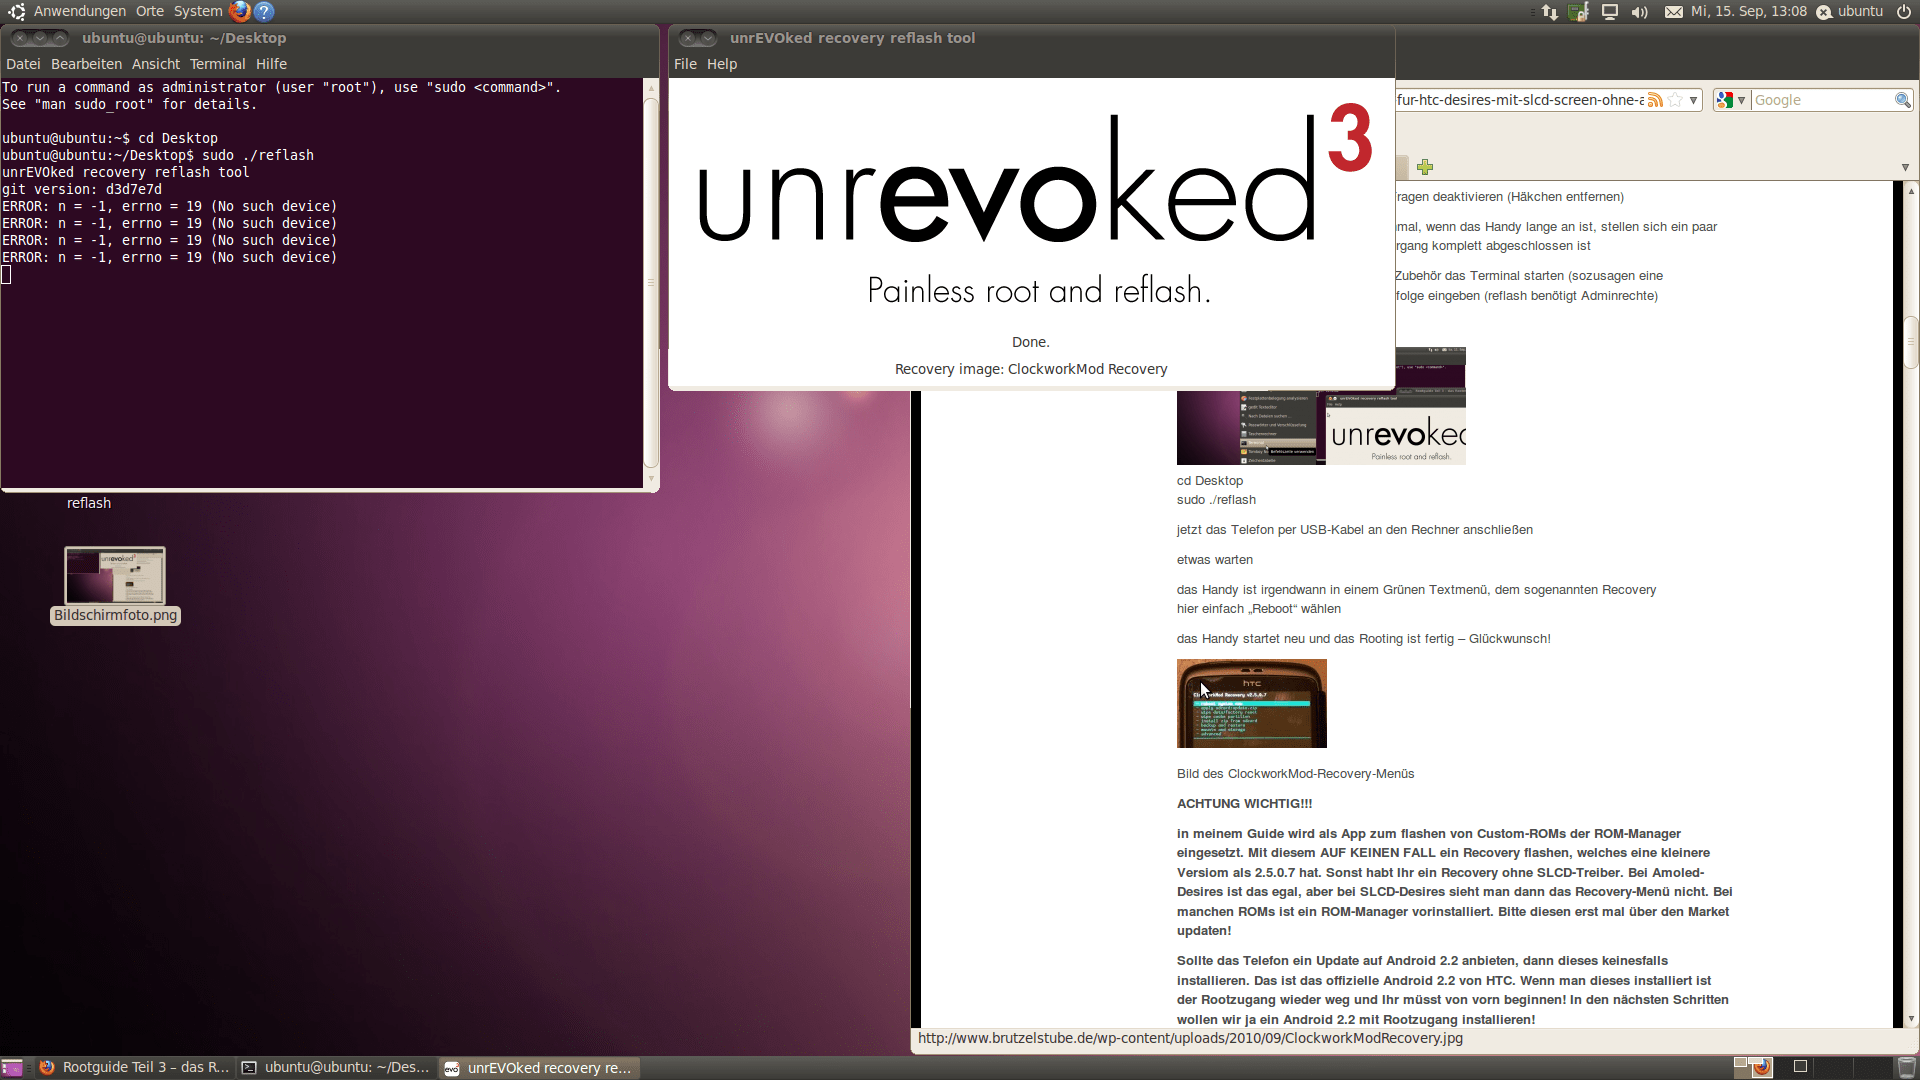Open Ansicht menu in the terminal
The image size is (1920, 1080).
pyautogui.click(x=156, y=64)
